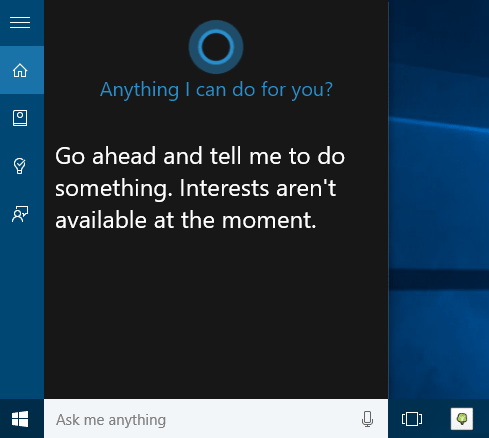Screen dimensions: 489x438
Task: Launch the green tree taskbar app
Action: click(x=462, y=419)
